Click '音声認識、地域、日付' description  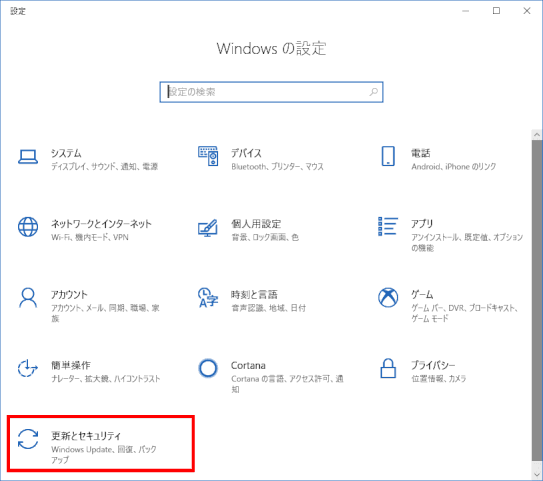268,308
